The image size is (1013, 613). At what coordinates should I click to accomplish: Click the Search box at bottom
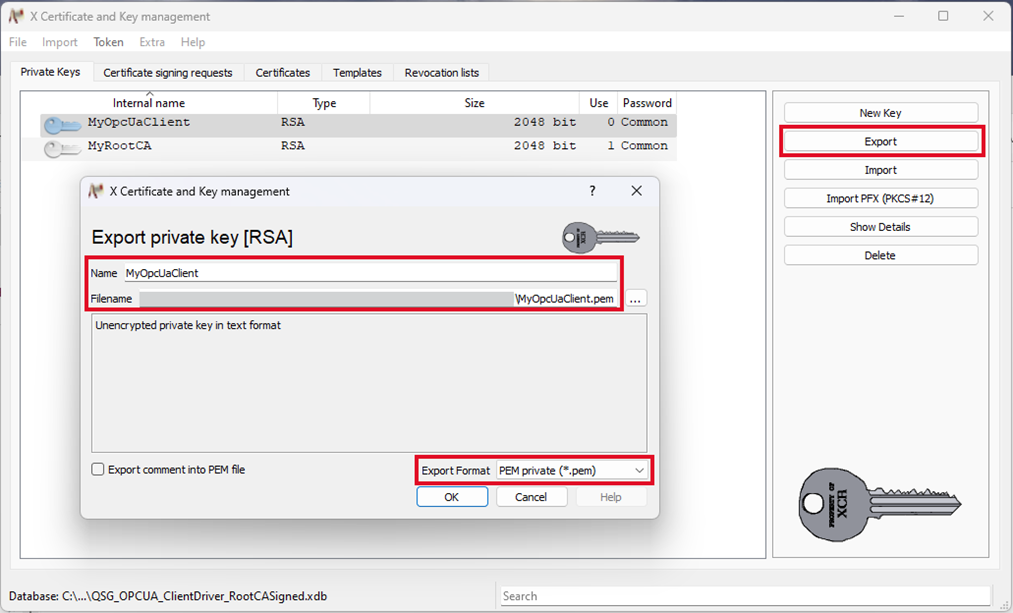click(745, 596)
